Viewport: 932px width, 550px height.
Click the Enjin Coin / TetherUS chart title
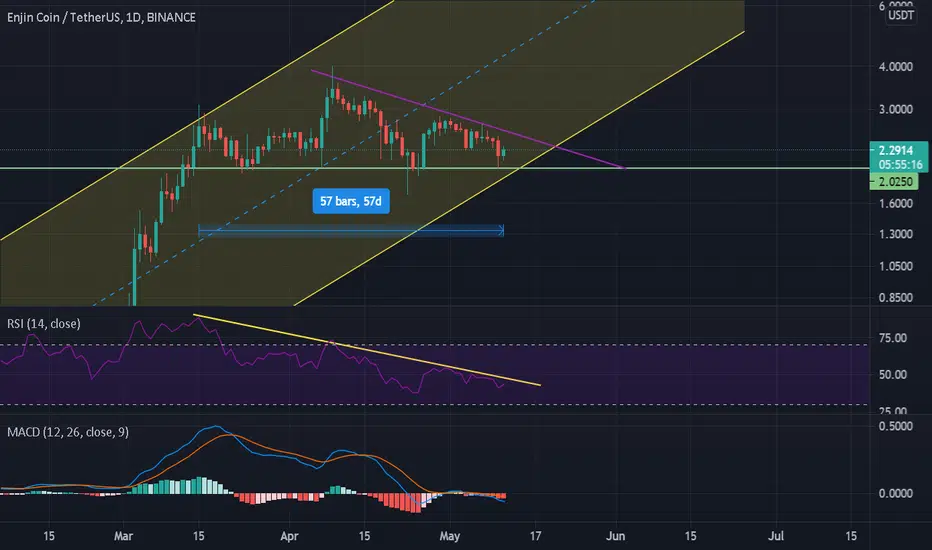point(101,17)
